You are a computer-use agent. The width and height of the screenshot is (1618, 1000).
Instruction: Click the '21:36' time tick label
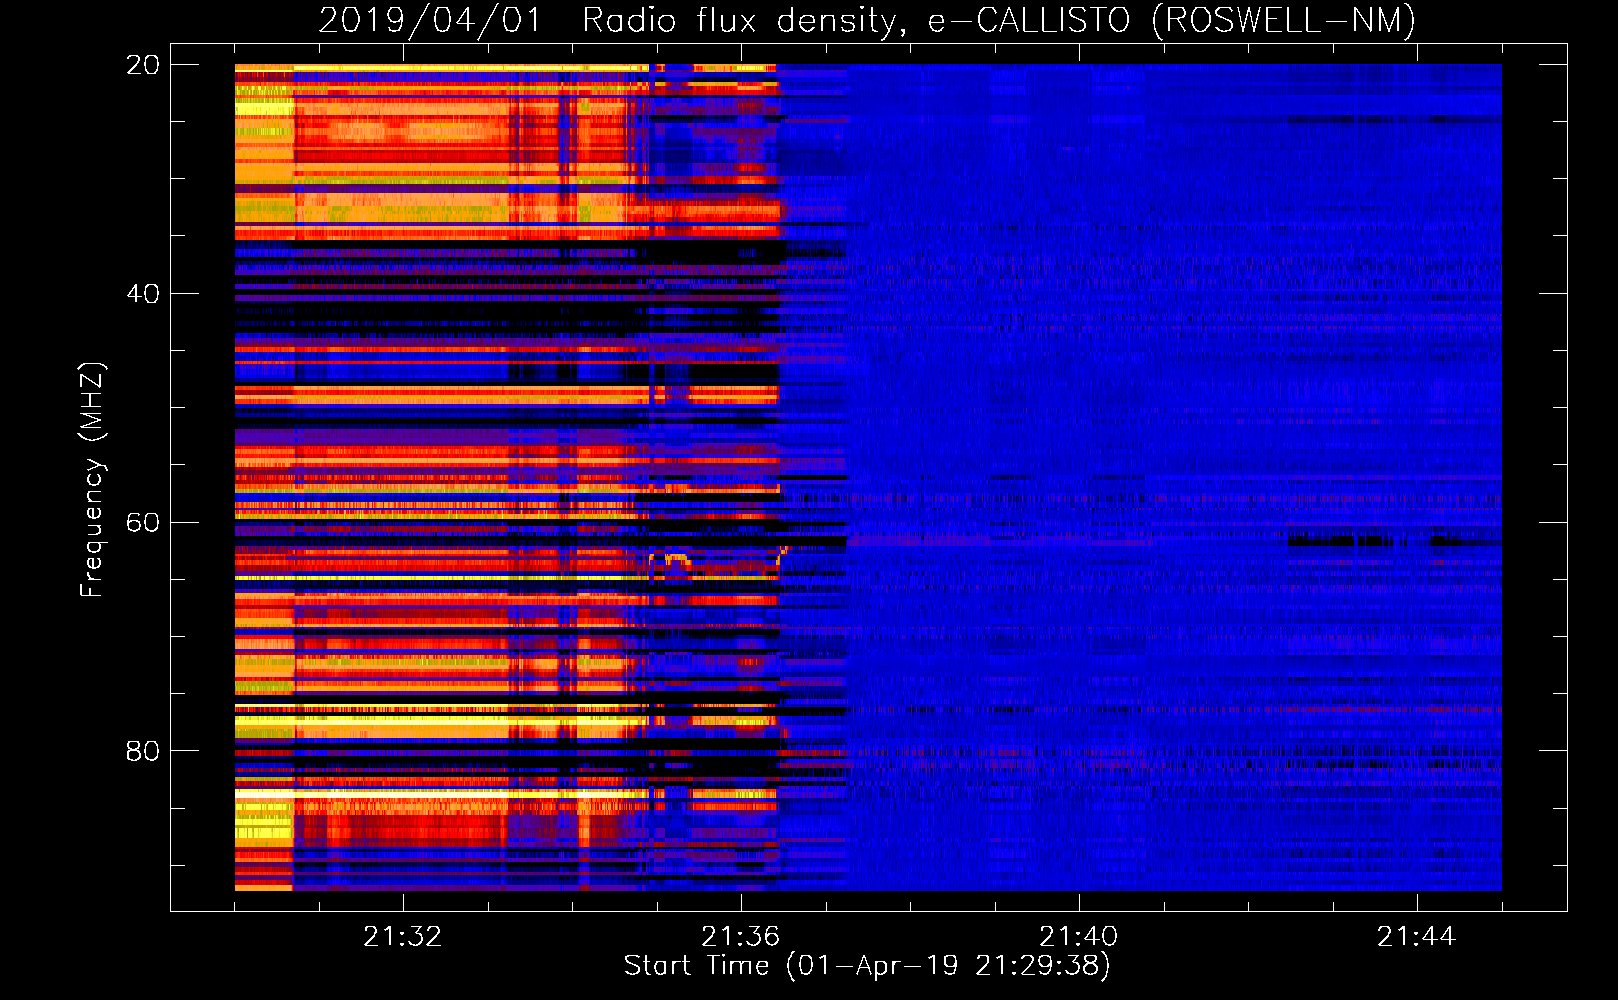tap(740, 936)
